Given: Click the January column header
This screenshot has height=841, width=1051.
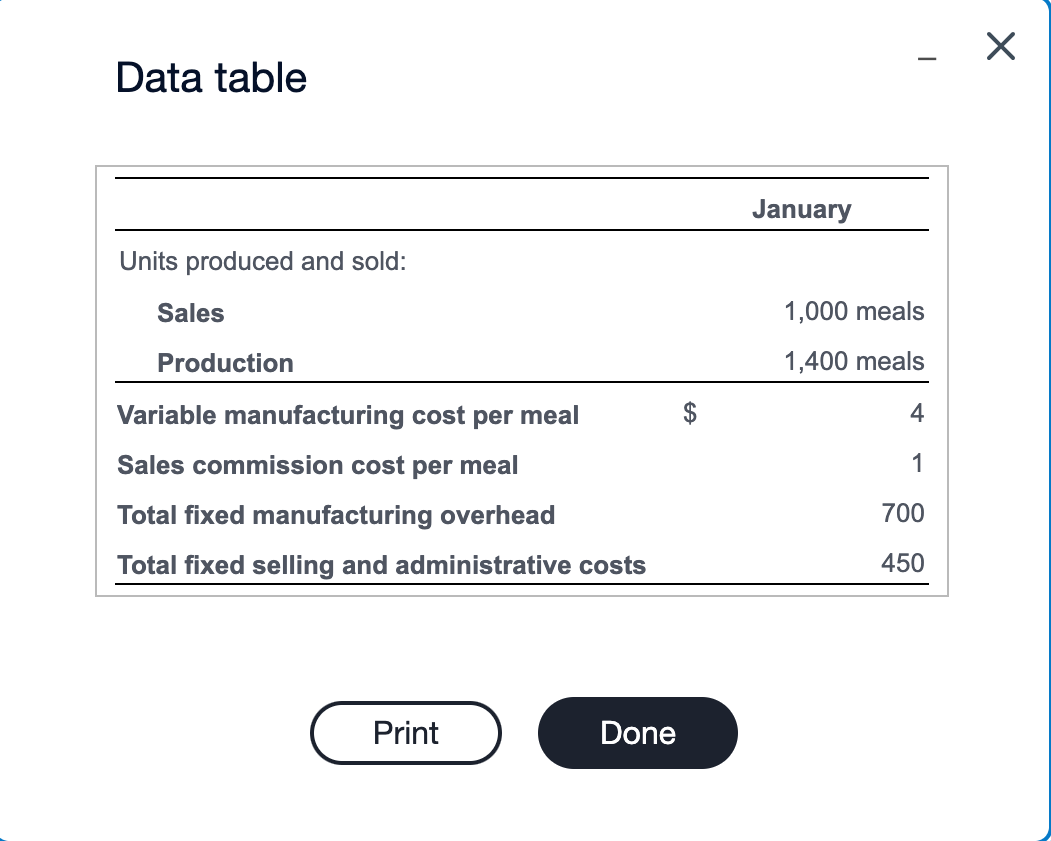Looking at the screenshot, I should (x=801, y=209).
